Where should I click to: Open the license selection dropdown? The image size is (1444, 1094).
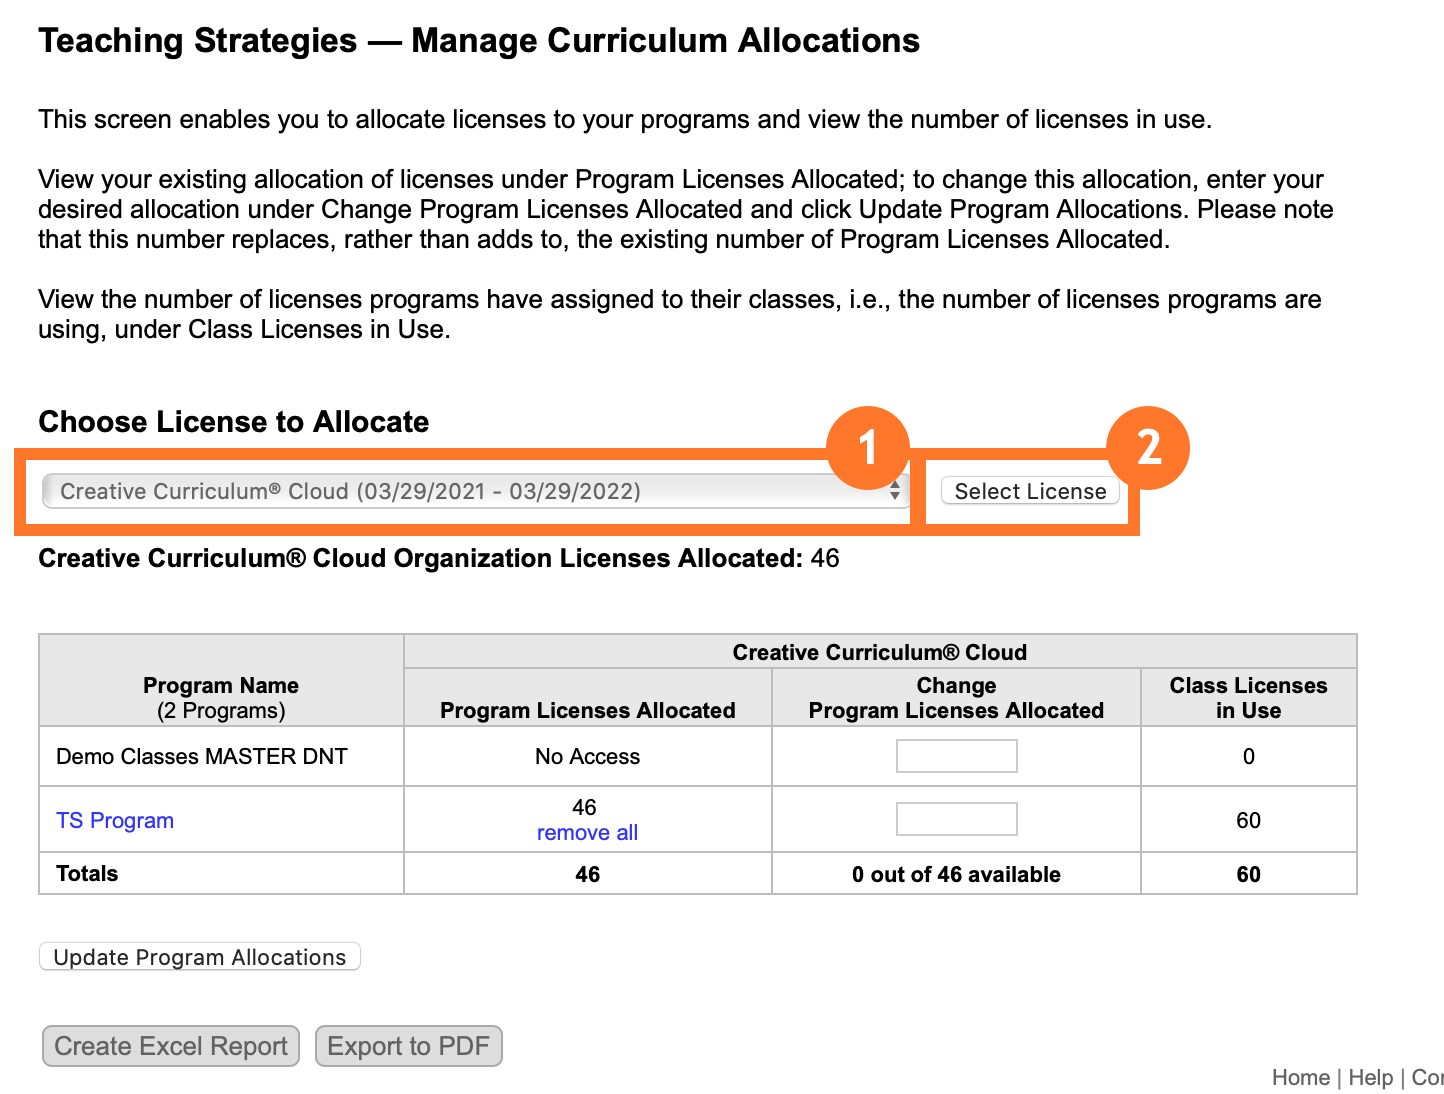pos(470,491)
